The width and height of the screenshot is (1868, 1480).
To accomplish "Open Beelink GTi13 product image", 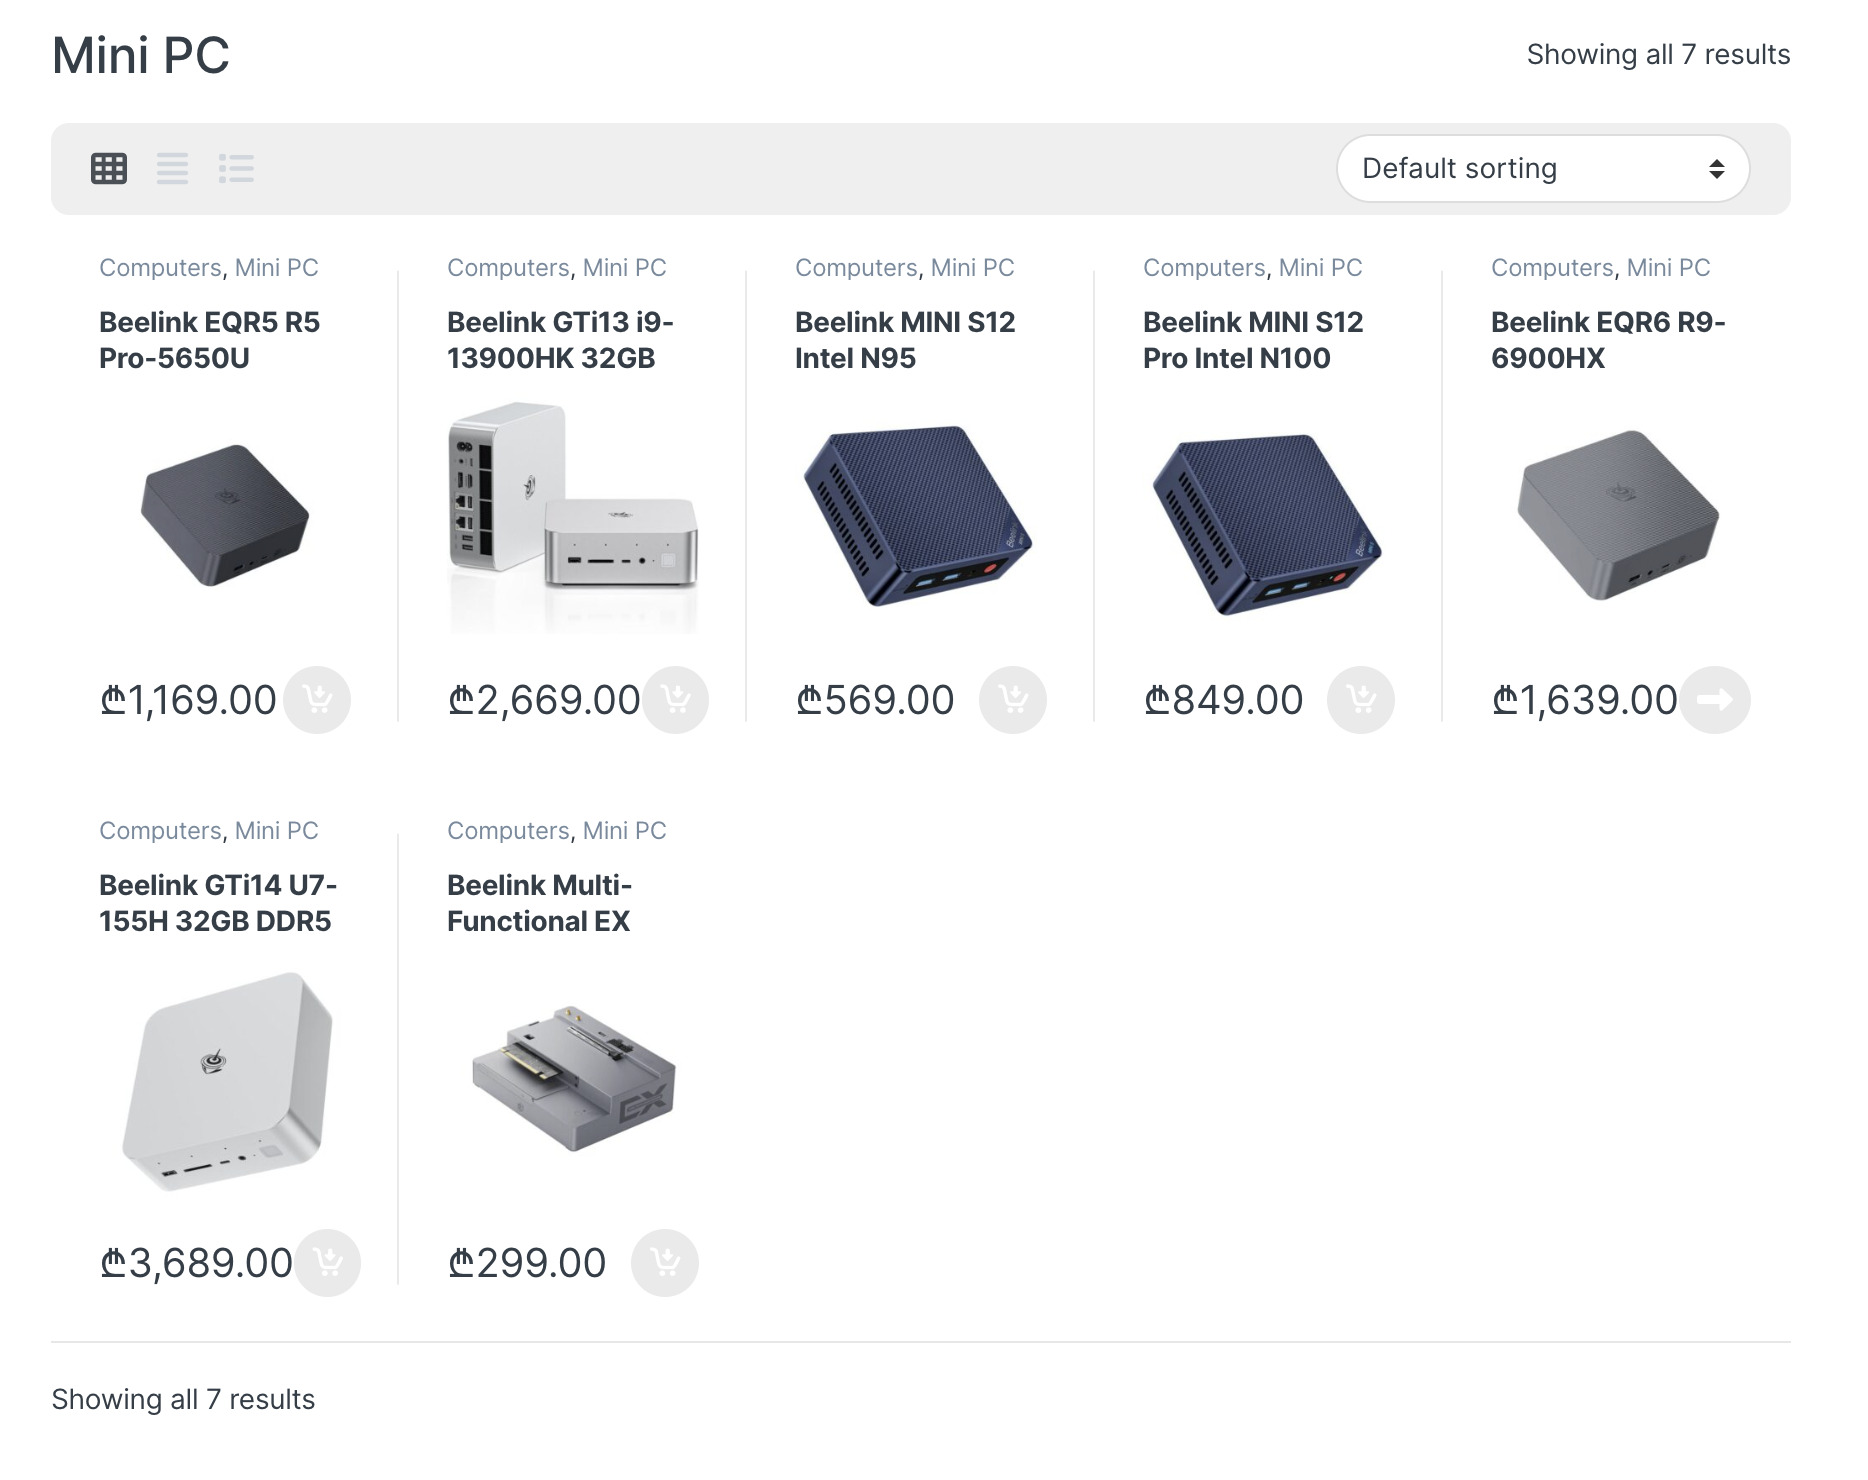I will point(572,517).
